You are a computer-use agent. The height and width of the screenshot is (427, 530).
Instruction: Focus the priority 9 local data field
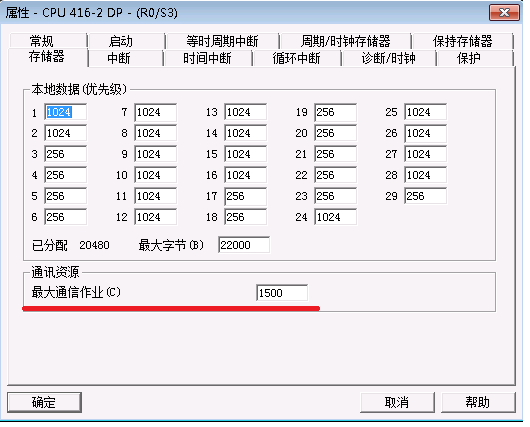coord(155,154)
